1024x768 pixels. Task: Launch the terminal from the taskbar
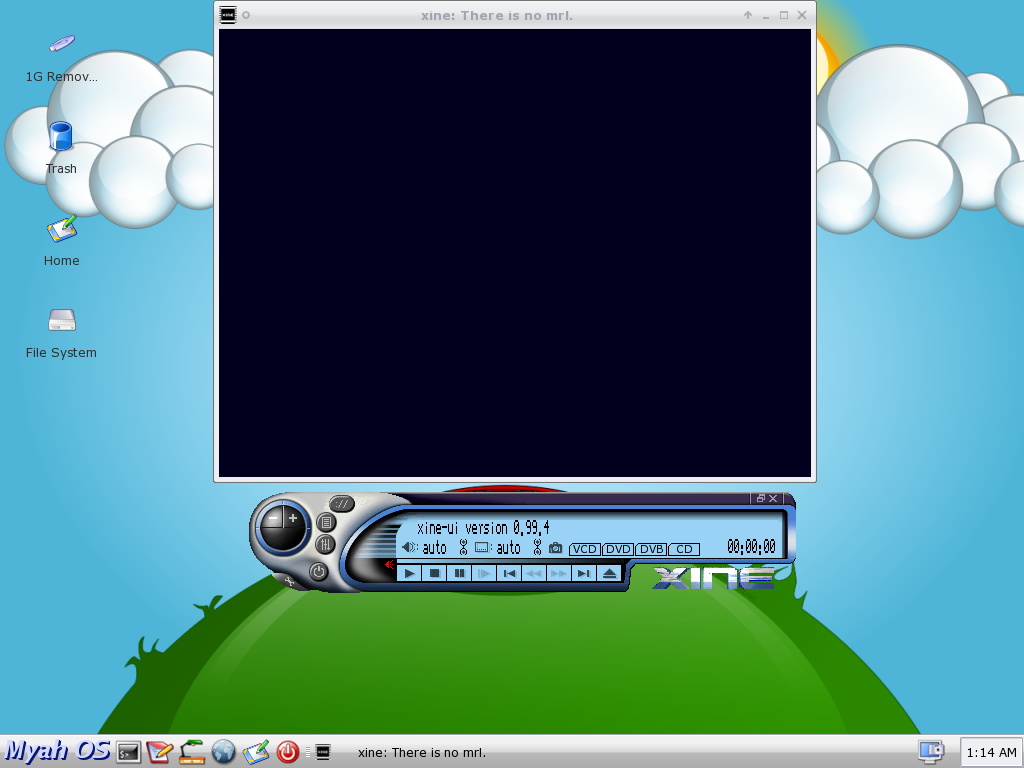pos(129,752)
